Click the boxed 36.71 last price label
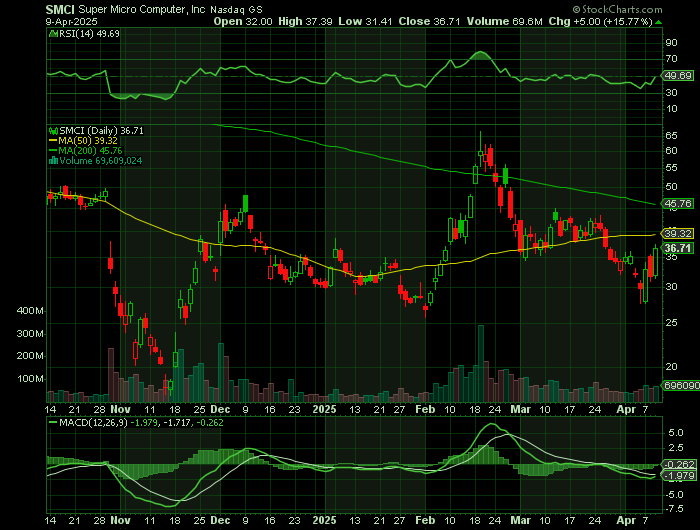Viewport: 700px width, 530px height. pyautogui.click(x=678, y=248)
